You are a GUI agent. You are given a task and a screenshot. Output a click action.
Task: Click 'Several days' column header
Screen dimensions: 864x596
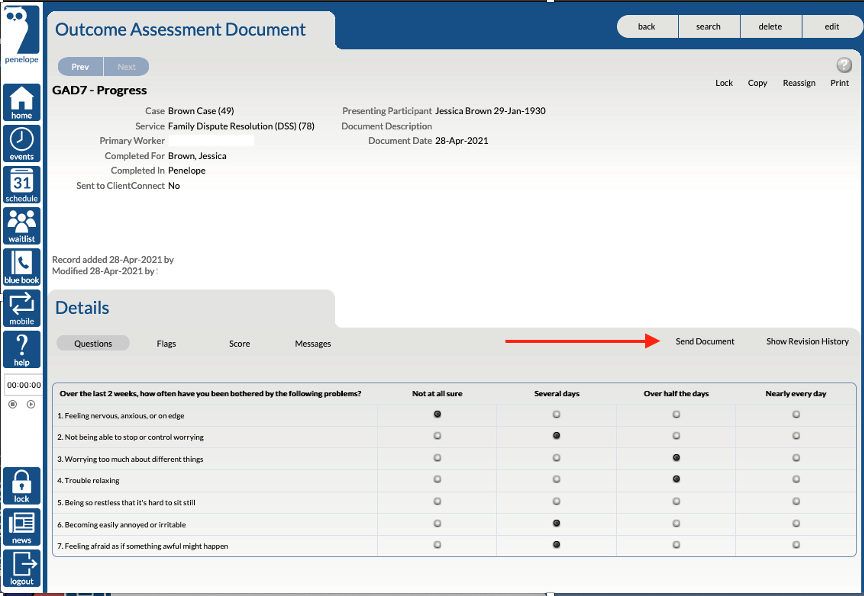tap(557, 393)
